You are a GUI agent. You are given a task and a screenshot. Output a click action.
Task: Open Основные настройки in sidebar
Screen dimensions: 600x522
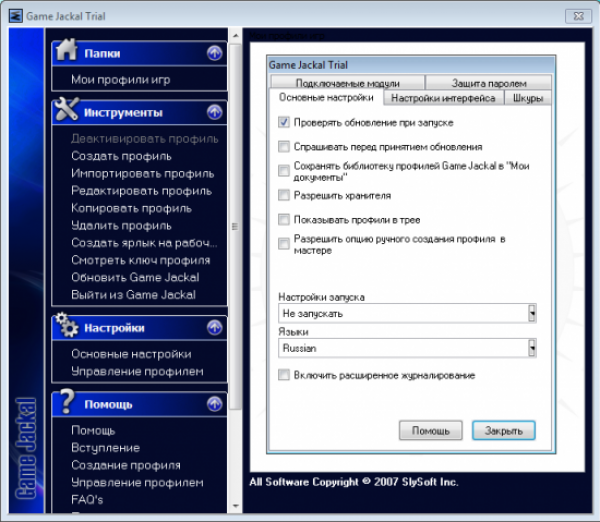pyautogui.click(x=131, y=354)
